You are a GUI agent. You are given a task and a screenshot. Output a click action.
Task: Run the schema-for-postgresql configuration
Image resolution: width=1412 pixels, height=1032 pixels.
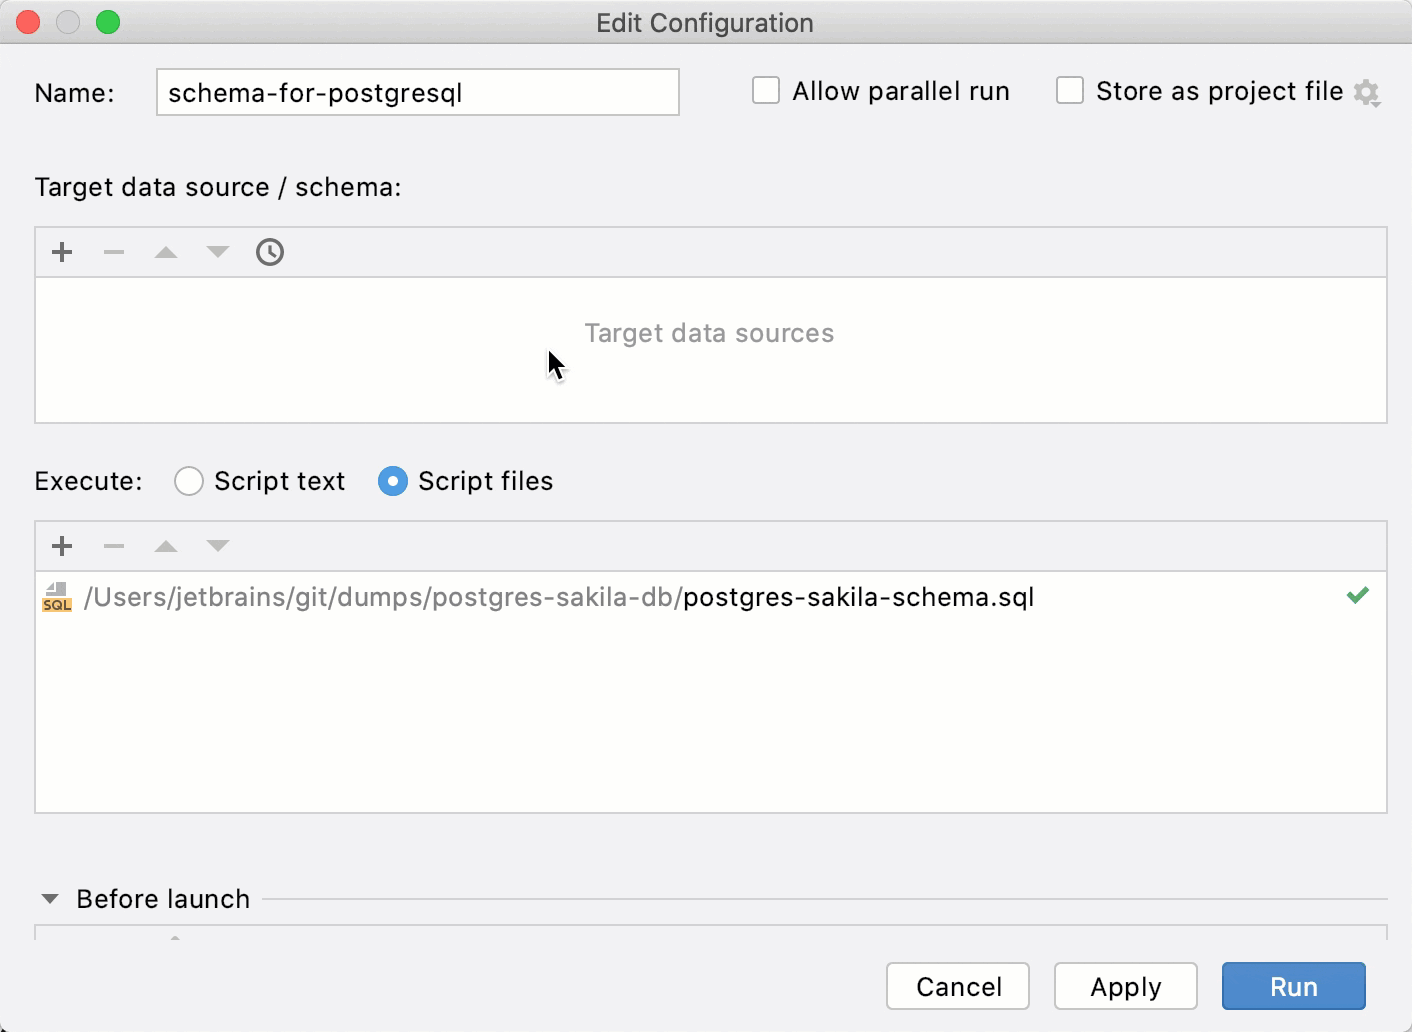tap(1292, 986)
